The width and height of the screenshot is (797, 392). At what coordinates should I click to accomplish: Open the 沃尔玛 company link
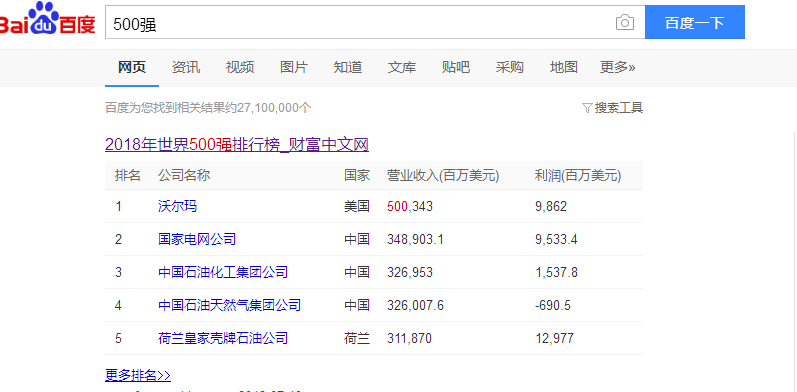point(177,206)
